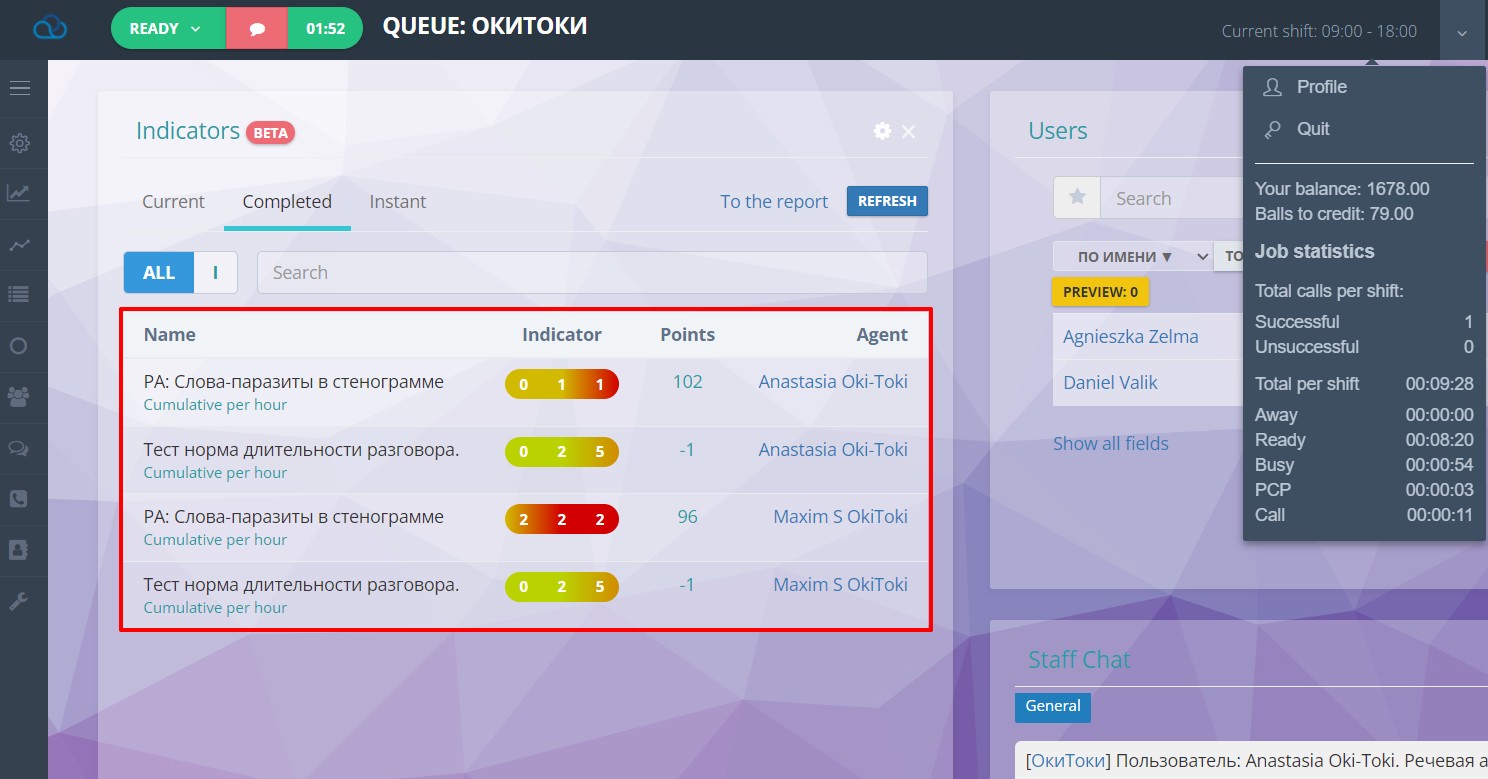
Task: Click the wrench tools icon in the sidebar
Action: [x=19, y=601]
